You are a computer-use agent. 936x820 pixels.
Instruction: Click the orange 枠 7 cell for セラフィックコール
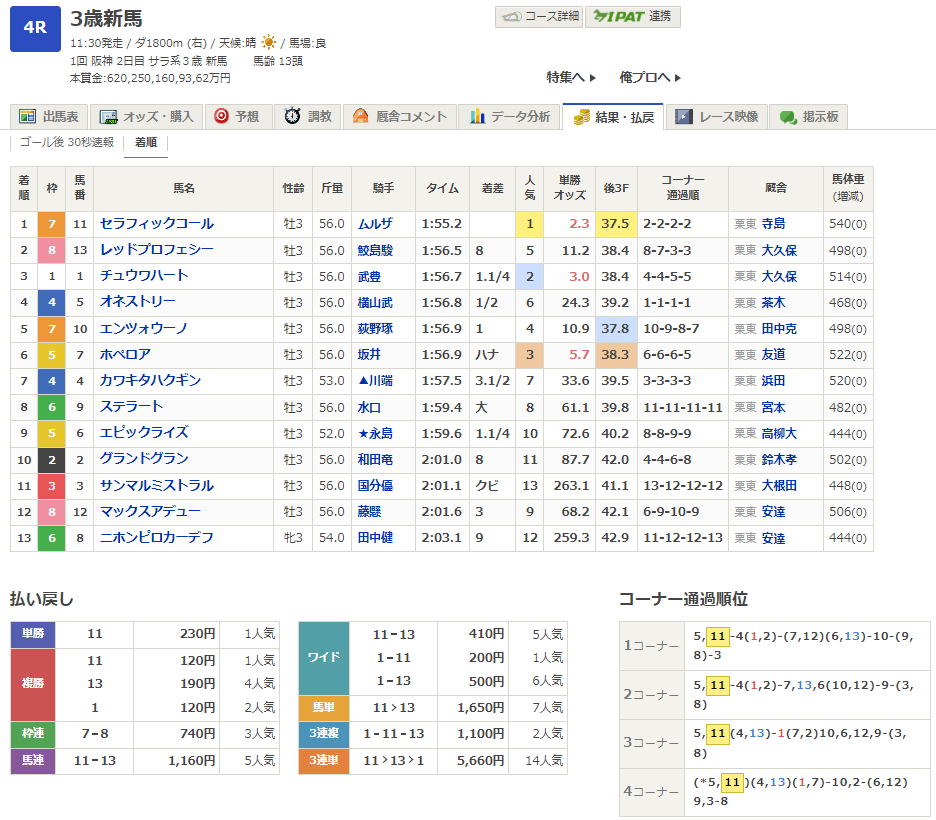pos(52,224)
